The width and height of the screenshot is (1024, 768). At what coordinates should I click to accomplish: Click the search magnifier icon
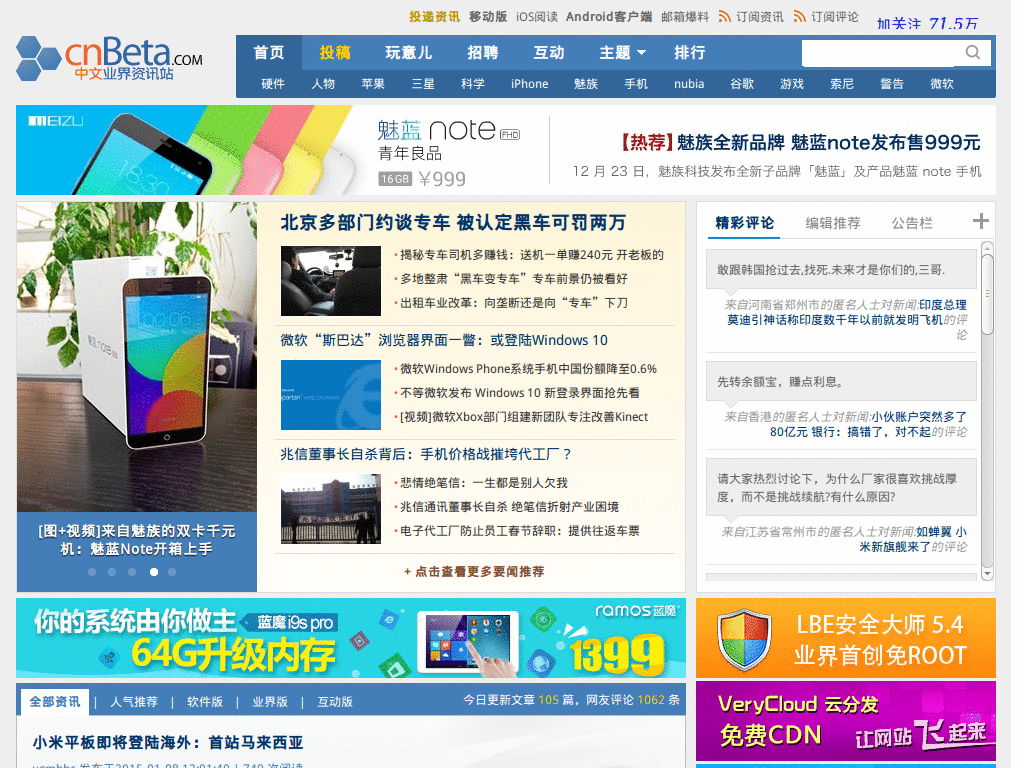click(972, 52)
